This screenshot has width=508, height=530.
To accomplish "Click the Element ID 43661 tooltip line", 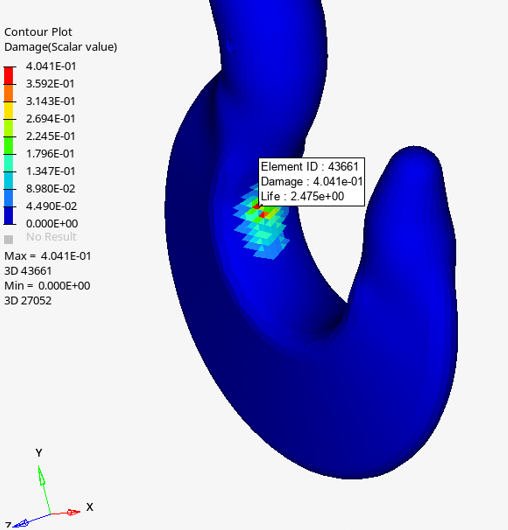I will point(310,167).
